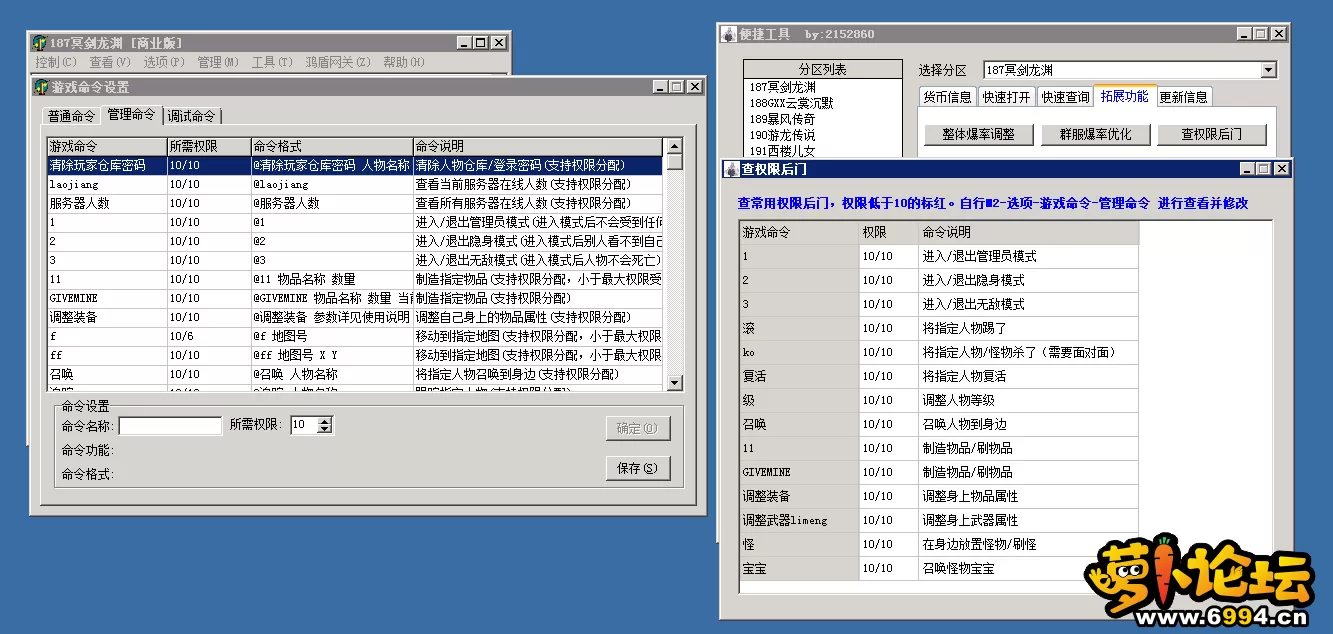
Task: Click the 便捷工具 window title icon
Action: click(x=729, y=34)
